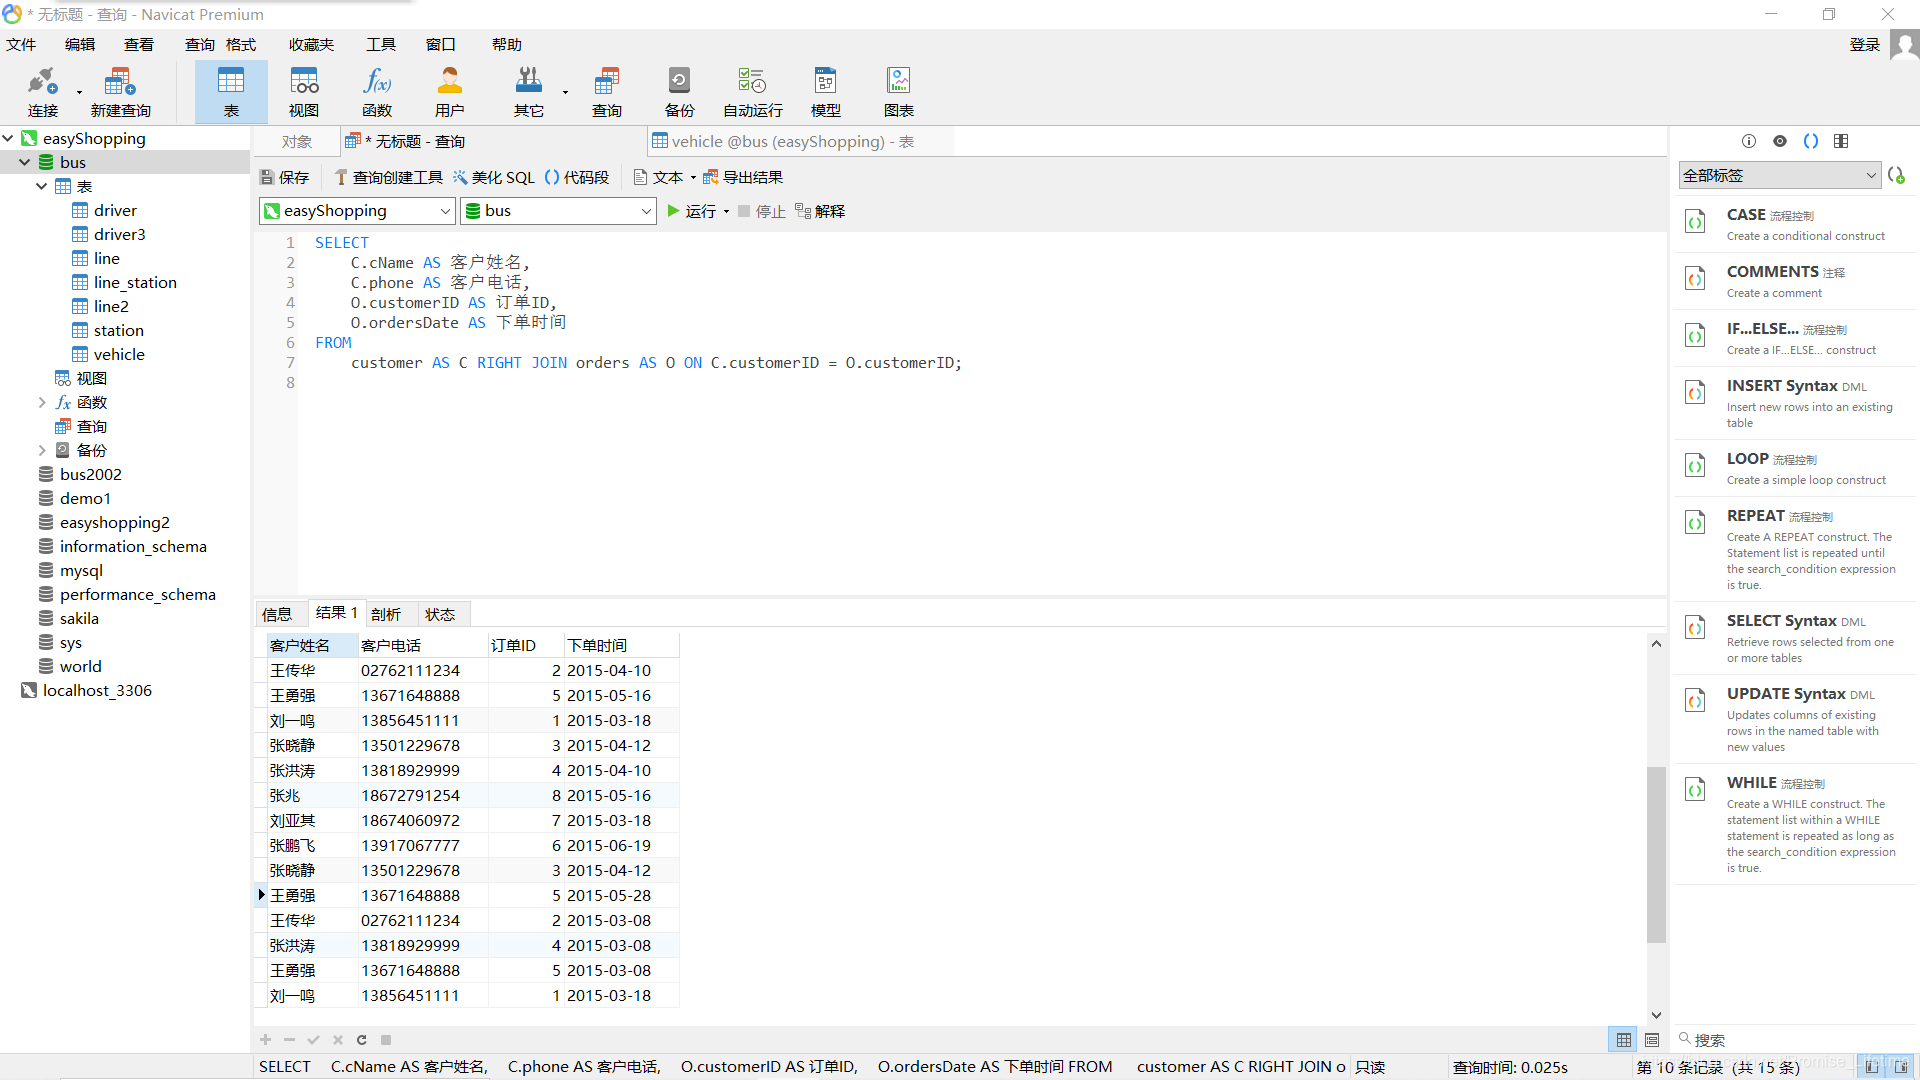Select the 表 table toolbar icon

(231, 92)
